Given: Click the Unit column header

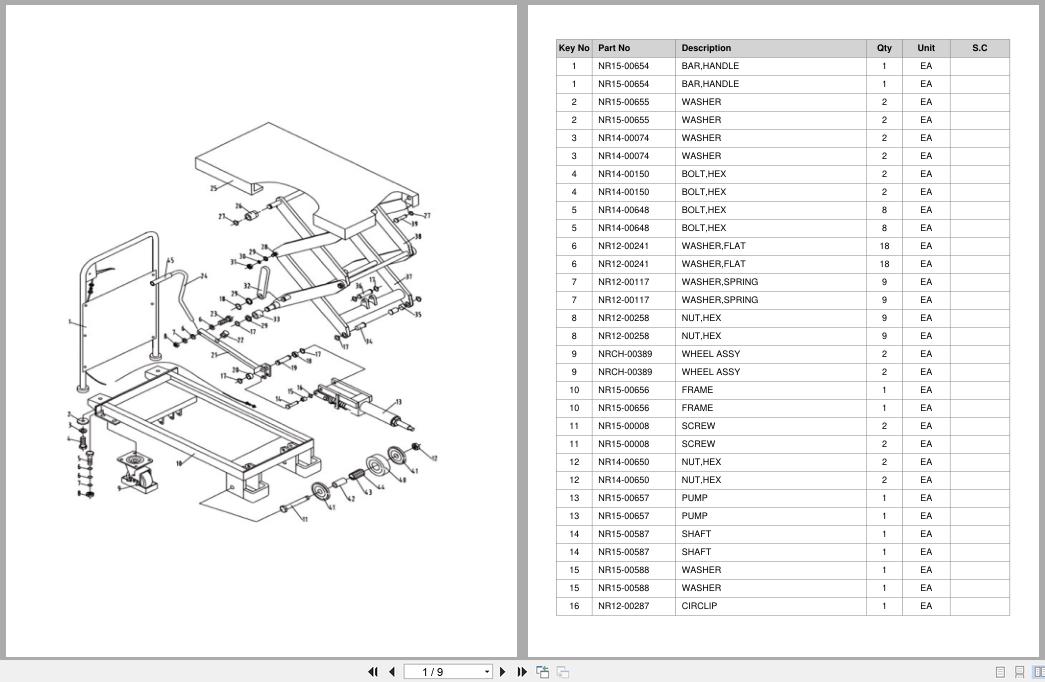Looking at the screenshot, I should click(x=926, y=48).
